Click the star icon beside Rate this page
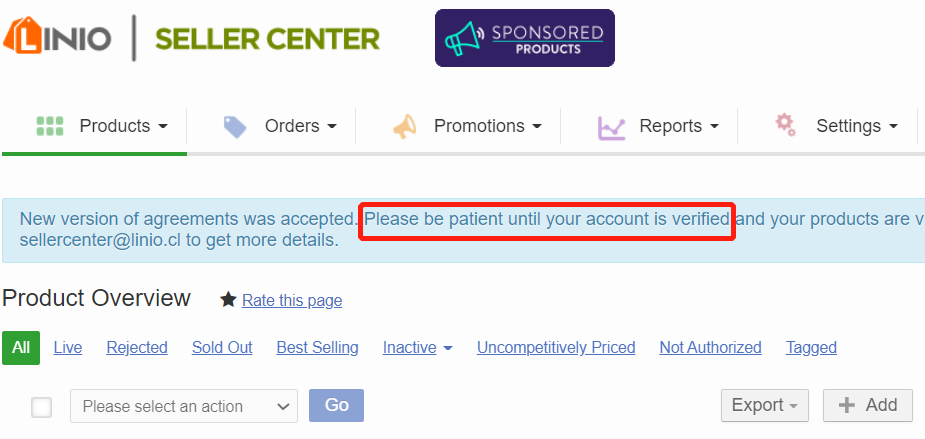Image resolution: width=925 pixels, height=439 pixels. coord(228,300)
